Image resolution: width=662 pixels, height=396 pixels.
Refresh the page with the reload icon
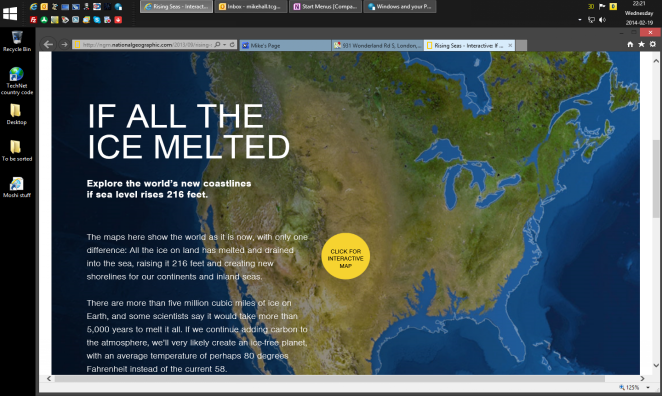coord(232,44)
